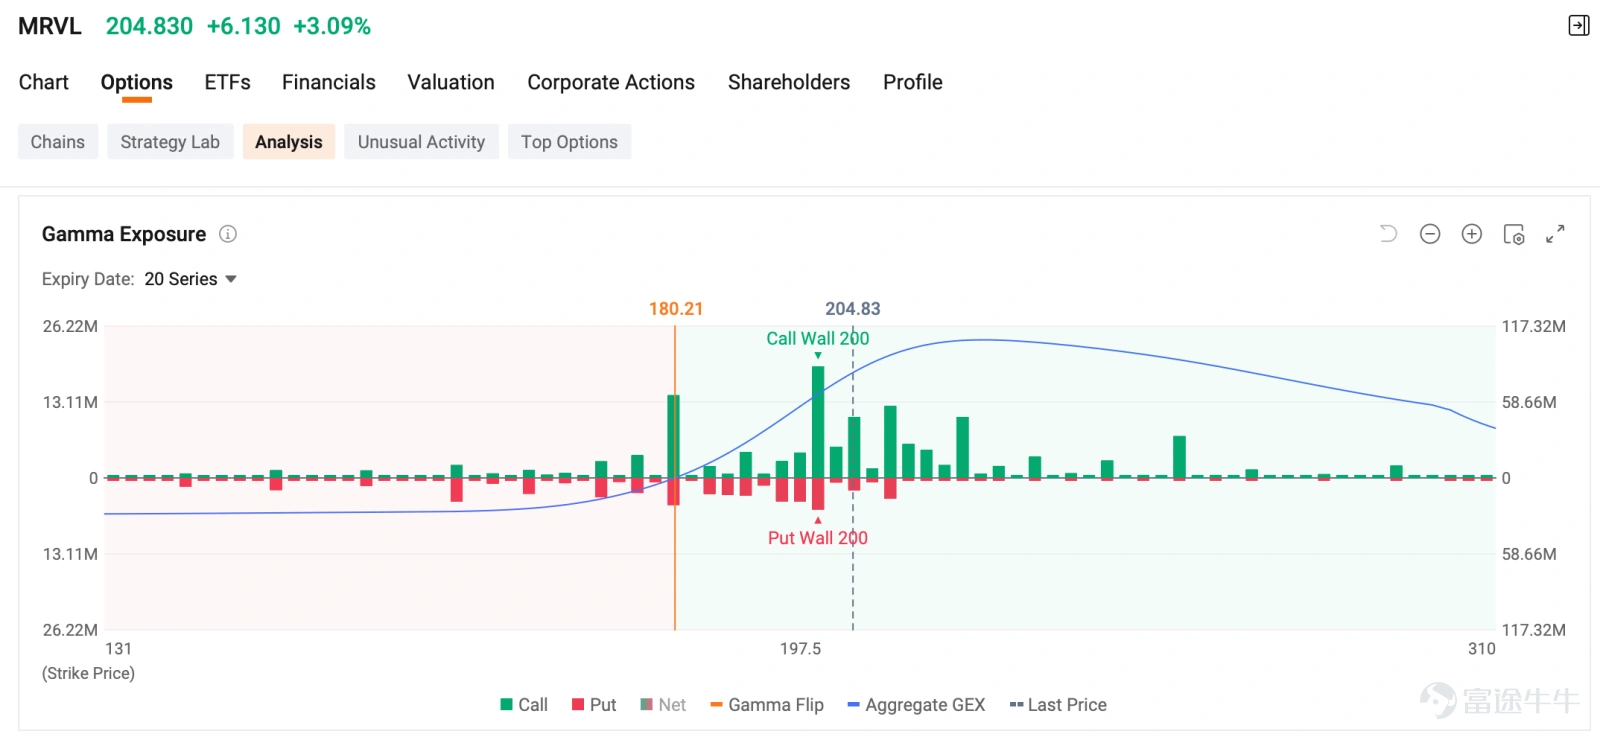Expand the chart to fullscreen
1600x737 pixels.
click(1555, 234)
